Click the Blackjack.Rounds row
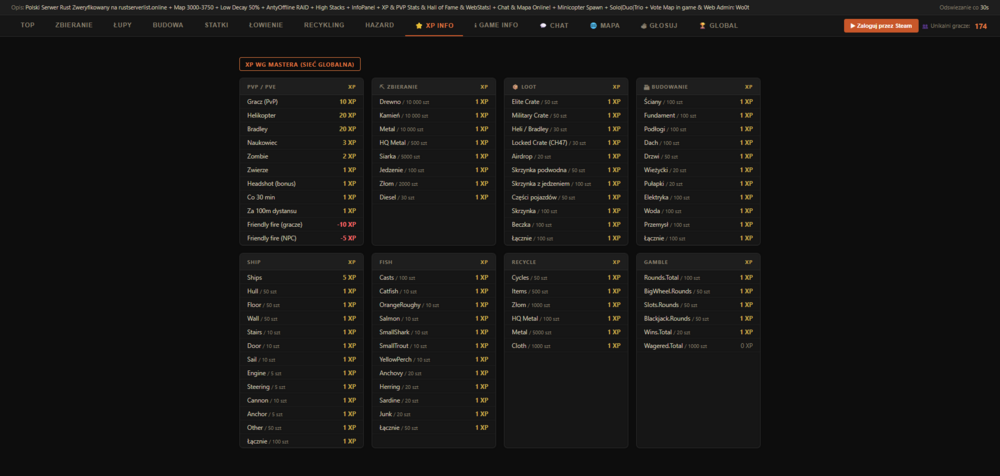 coord(698,318)
